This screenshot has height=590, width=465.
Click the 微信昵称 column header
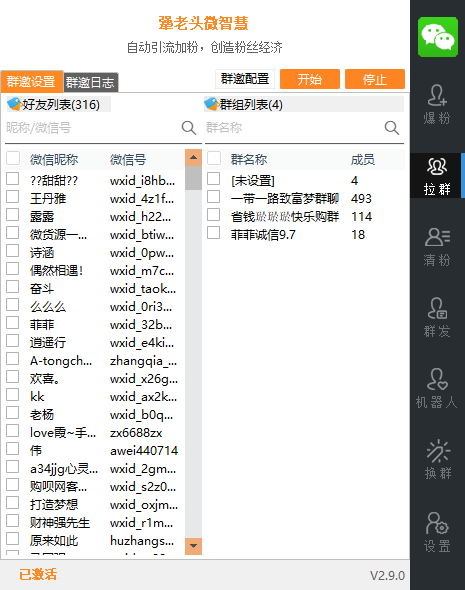[54, 160]
